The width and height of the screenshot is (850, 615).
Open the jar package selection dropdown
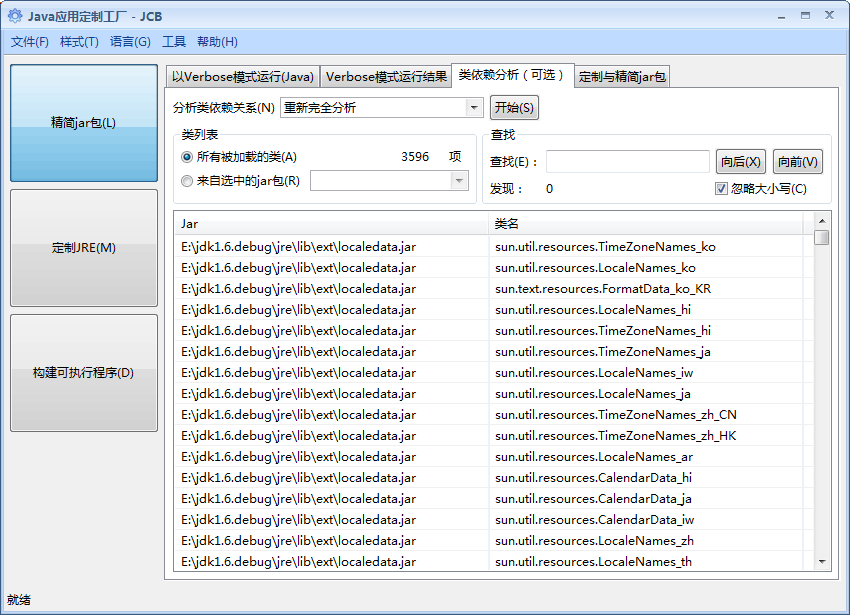(x=389, y=181)
